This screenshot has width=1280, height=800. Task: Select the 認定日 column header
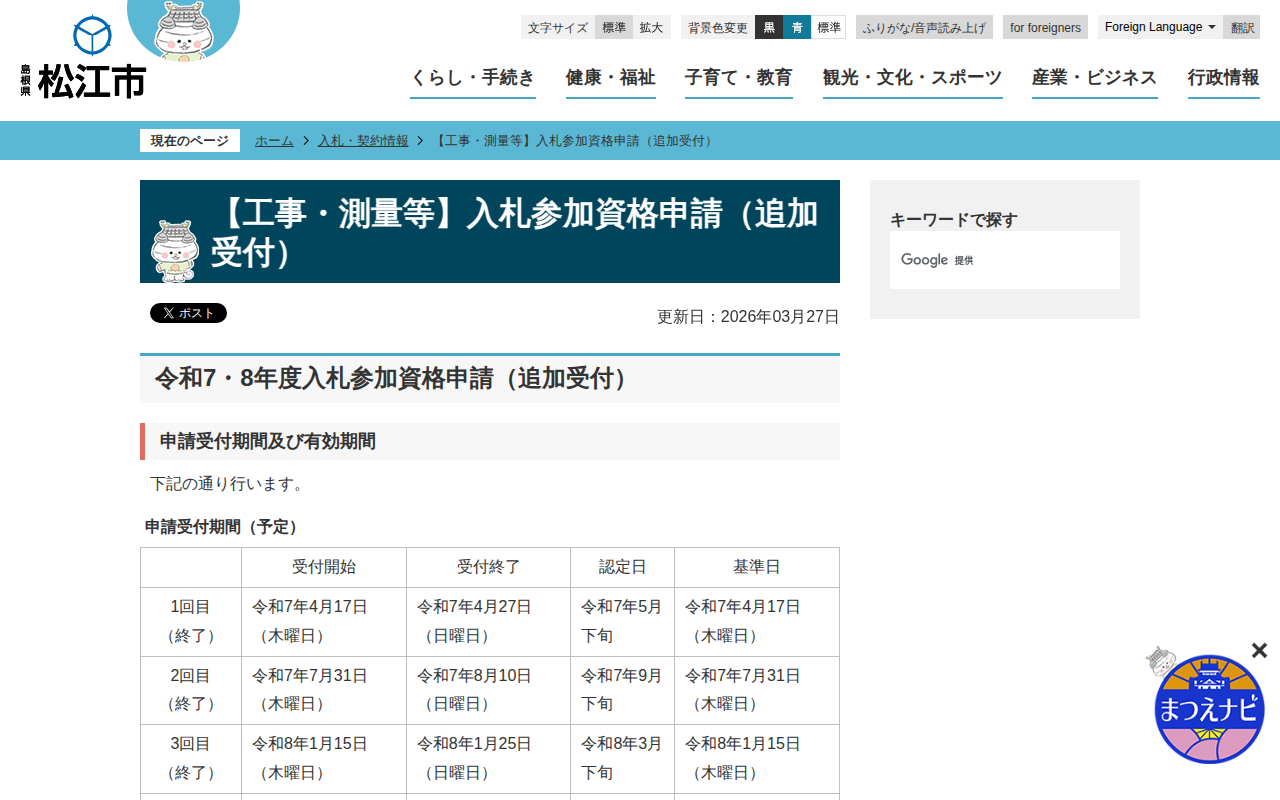[x=623, y=567]
